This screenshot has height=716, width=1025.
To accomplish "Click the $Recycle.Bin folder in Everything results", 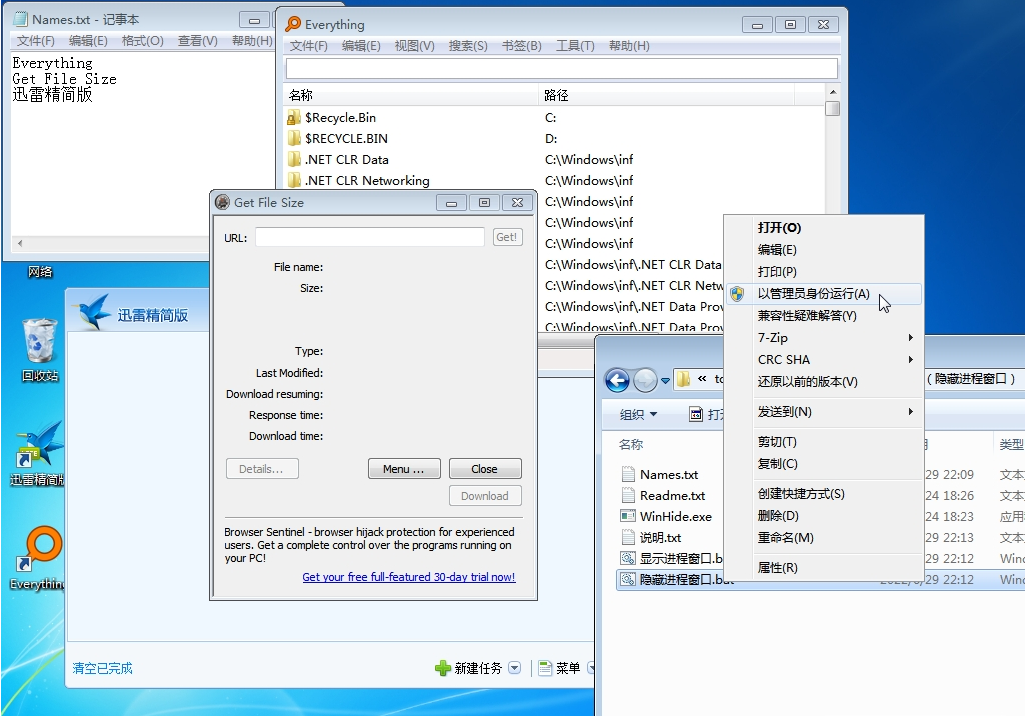I will [338, 117].
